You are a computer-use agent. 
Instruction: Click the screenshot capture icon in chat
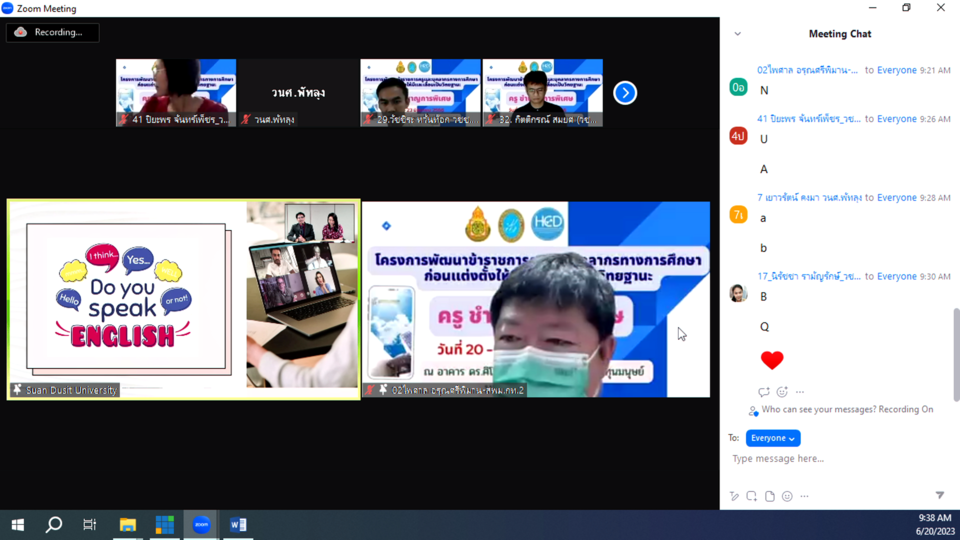(x=751, y=496)
